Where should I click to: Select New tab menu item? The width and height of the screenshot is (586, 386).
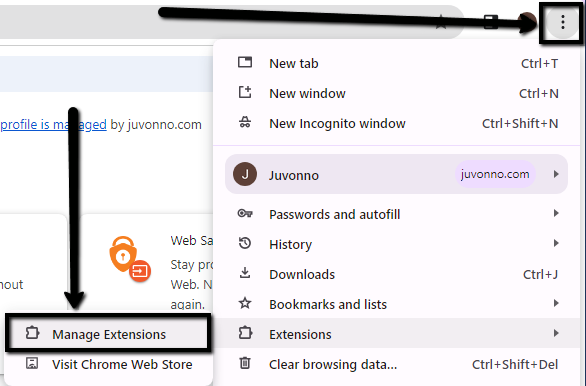point(397,64)
